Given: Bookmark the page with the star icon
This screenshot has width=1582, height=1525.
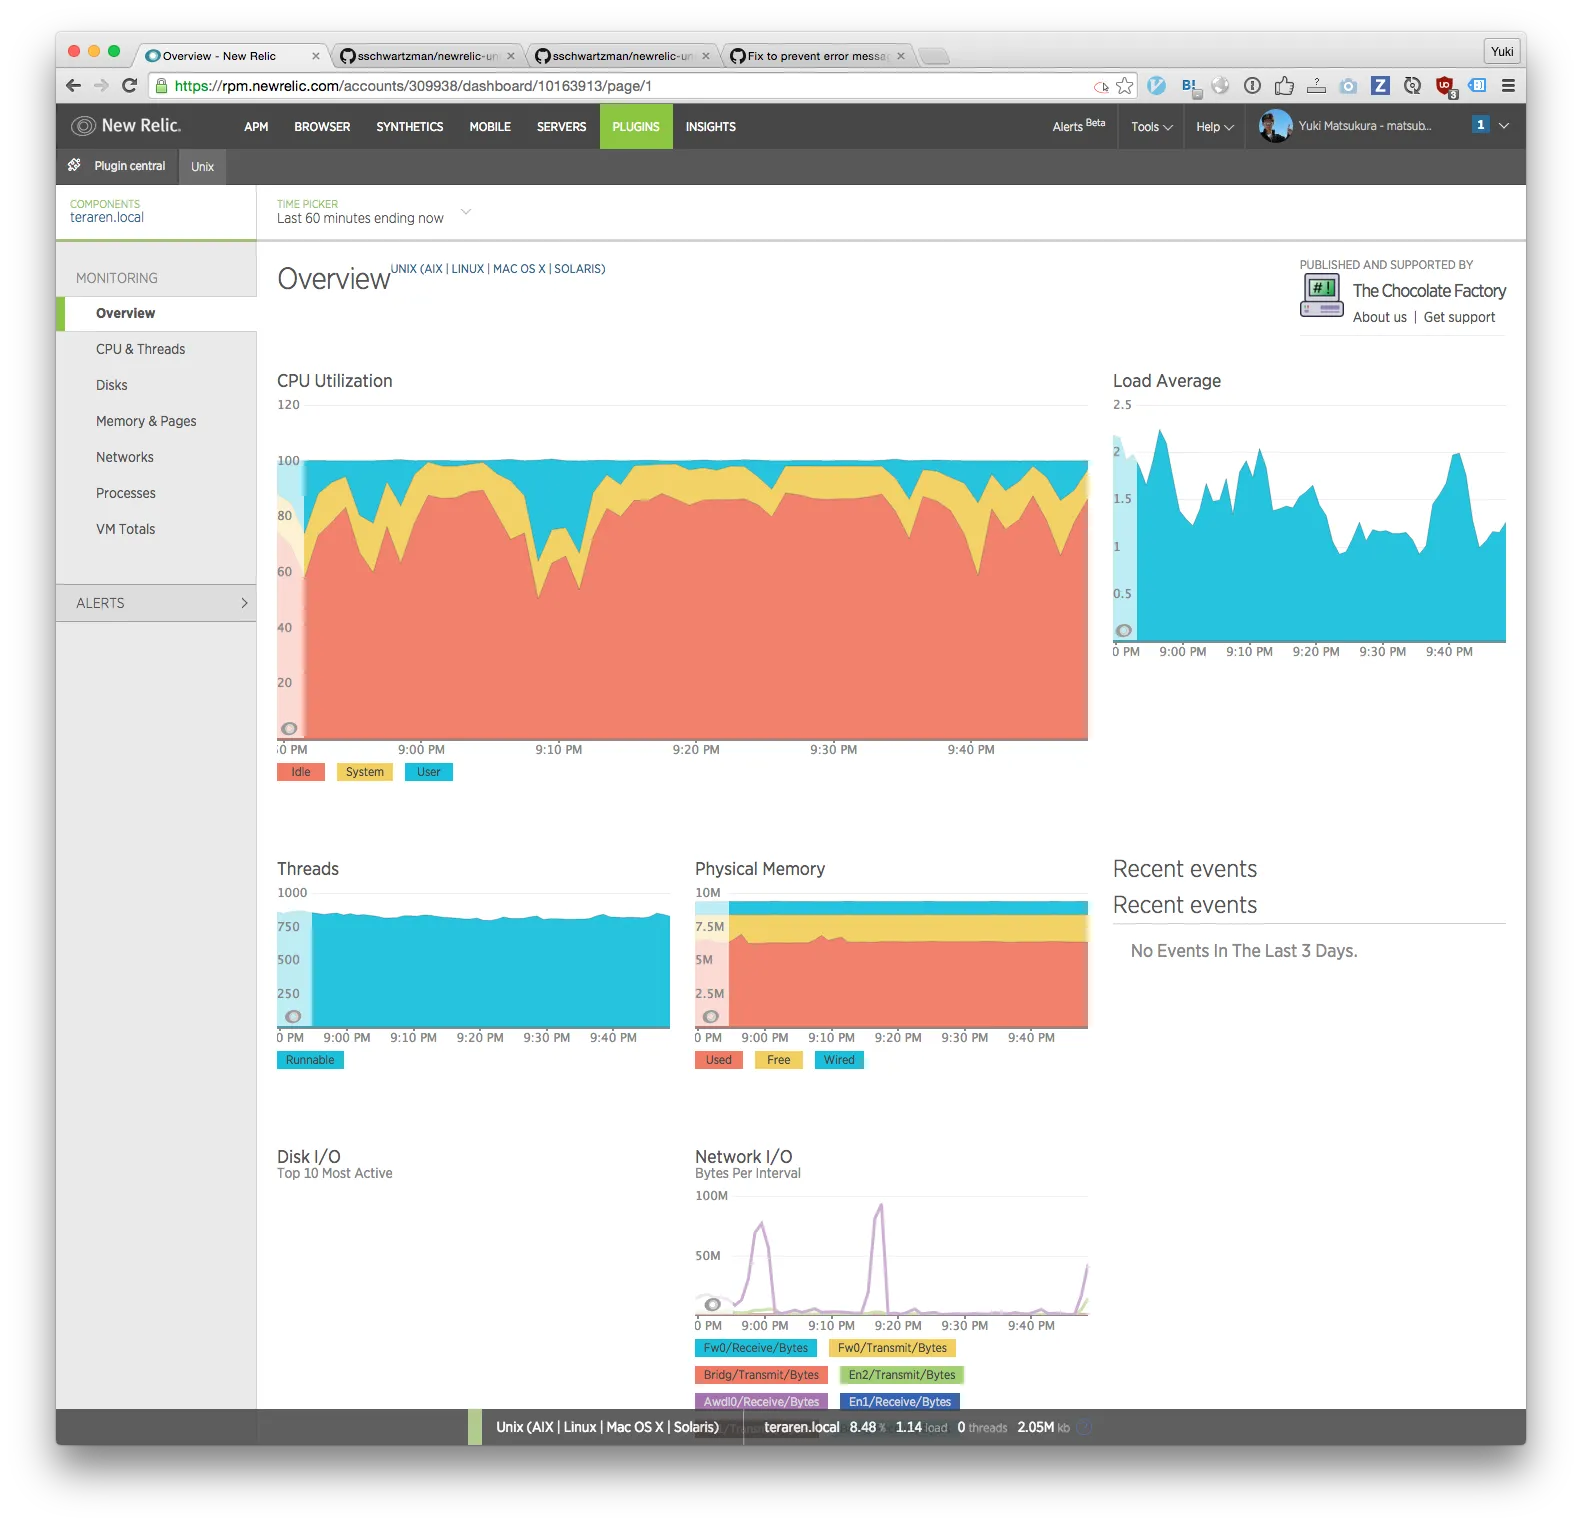Looking at the screenshot, I should tap(1125, 86).
